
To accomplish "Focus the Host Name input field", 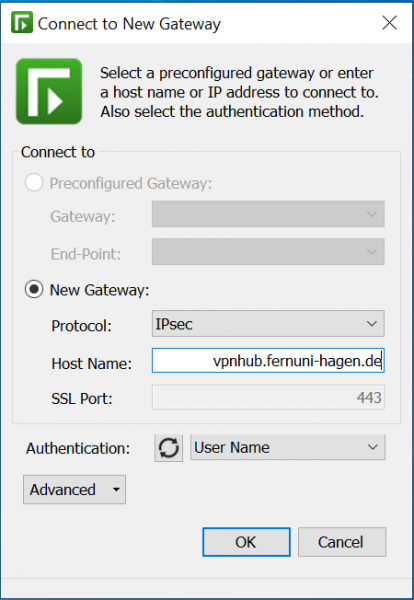I will point(268,360).
